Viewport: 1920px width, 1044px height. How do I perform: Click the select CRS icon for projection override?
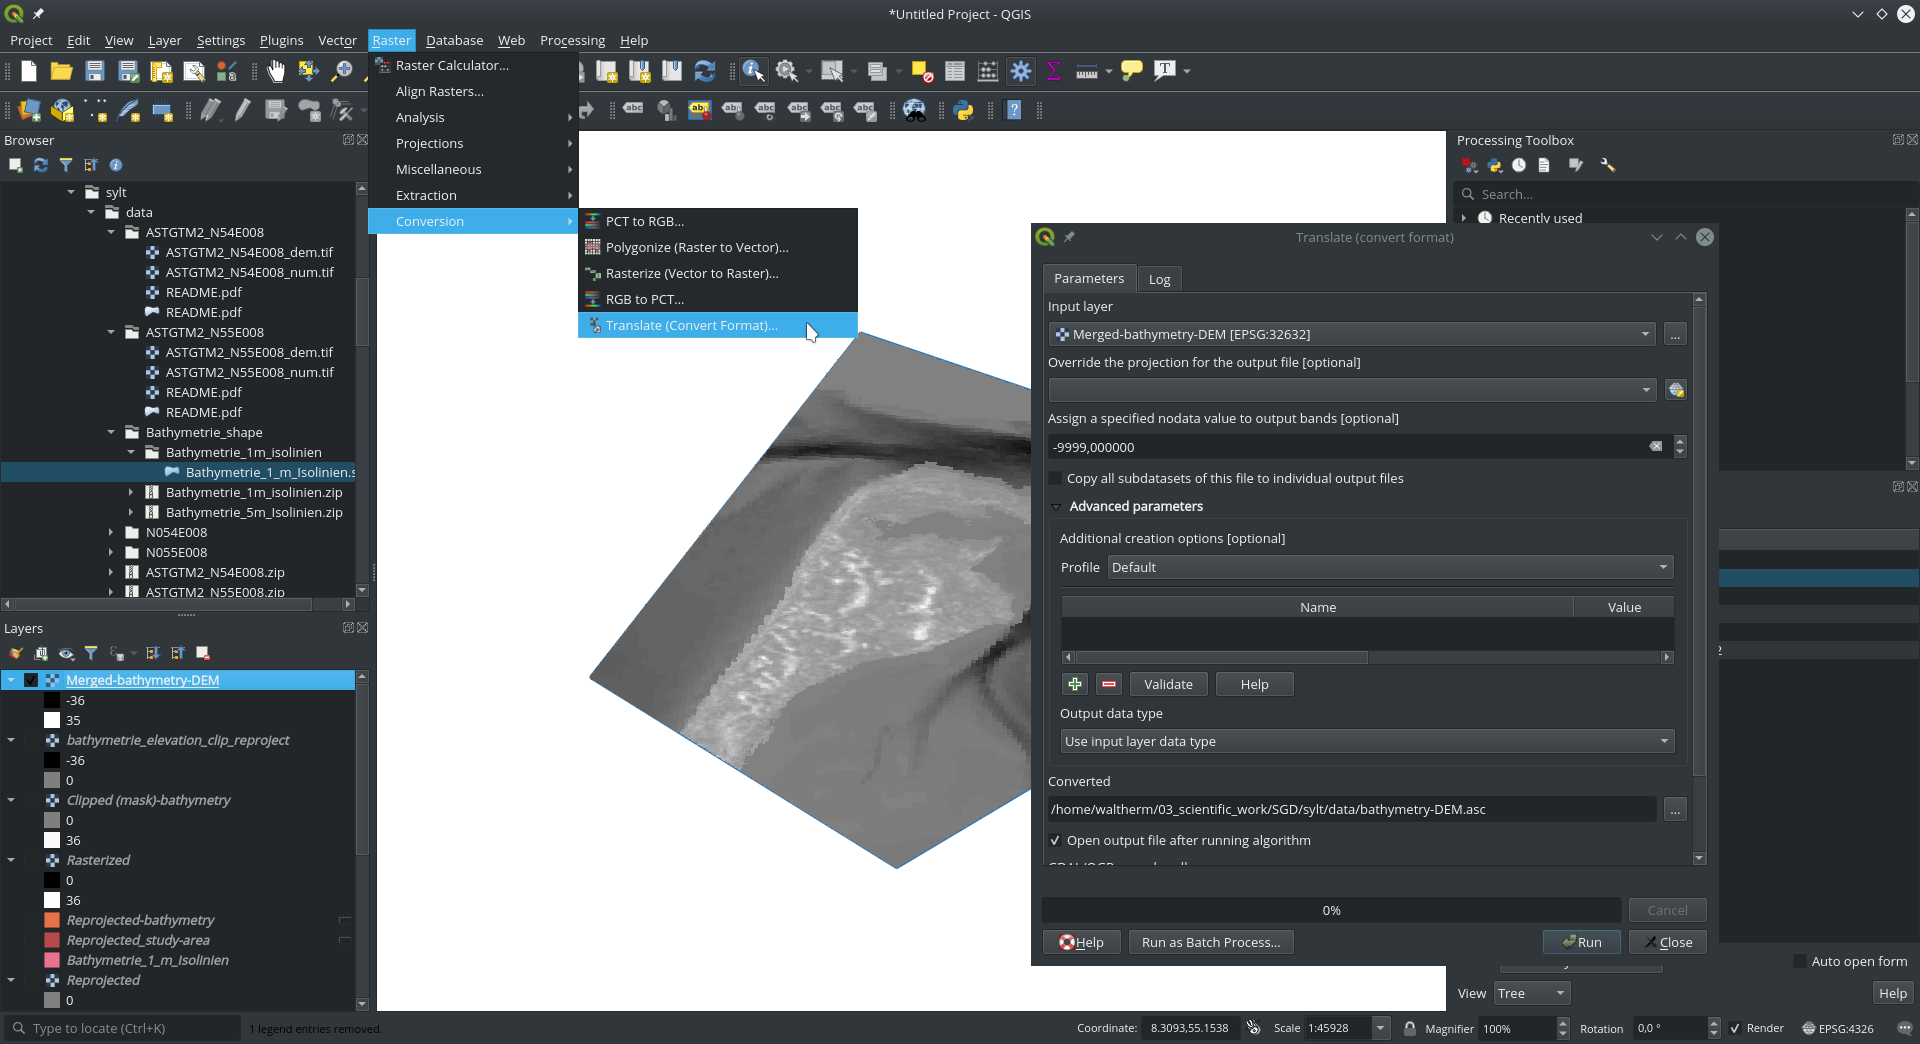point(1676,390)
